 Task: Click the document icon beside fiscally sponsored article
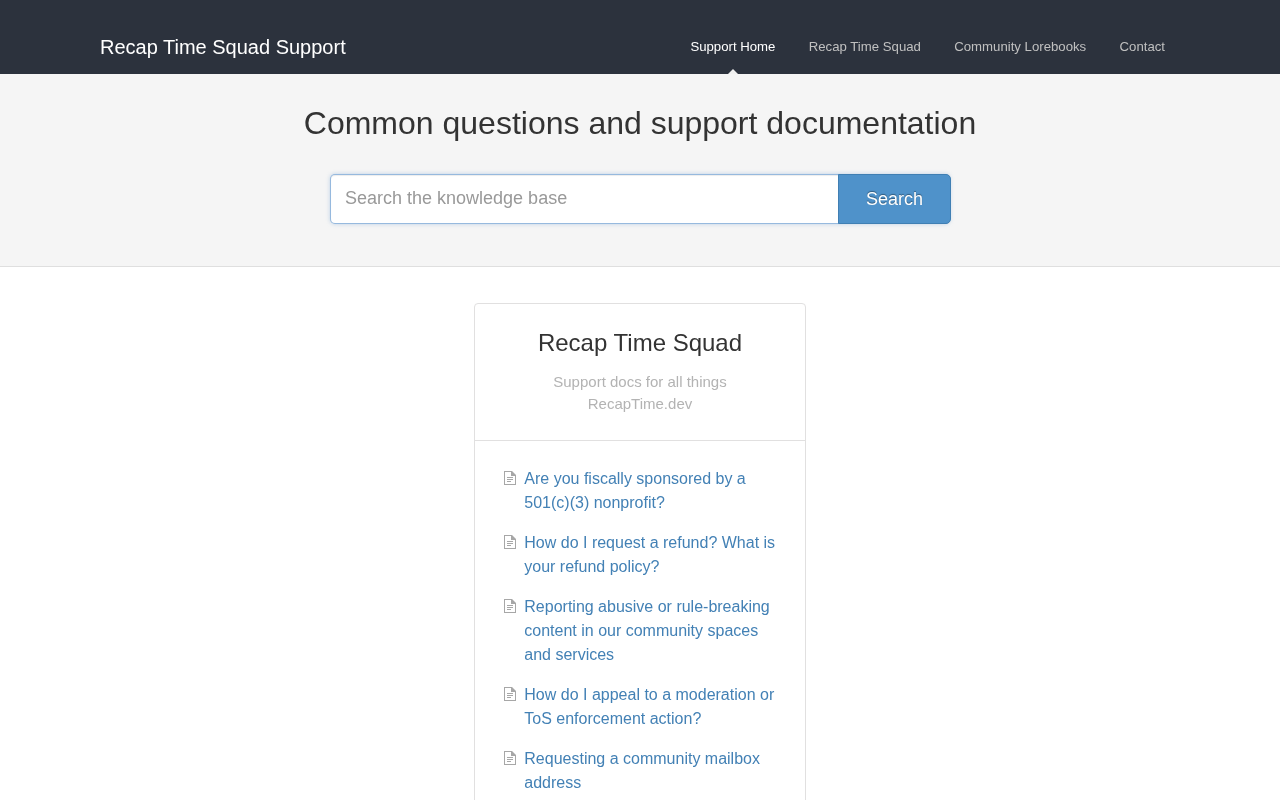(510, 479)
